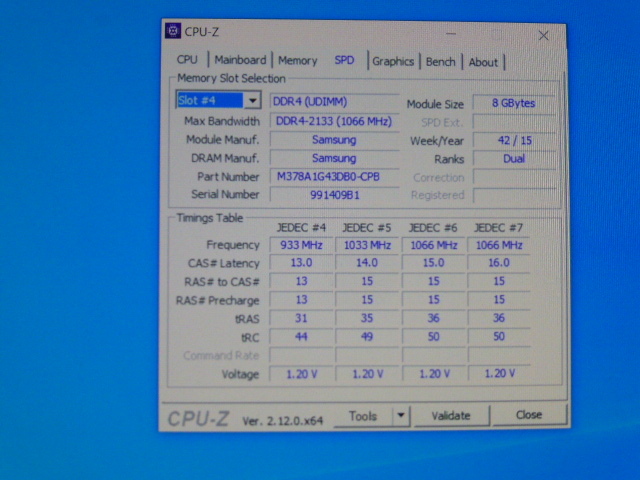The image size is (640, 480).
Task: Switch to the Memory tab
Action: [x=298, y=61]
